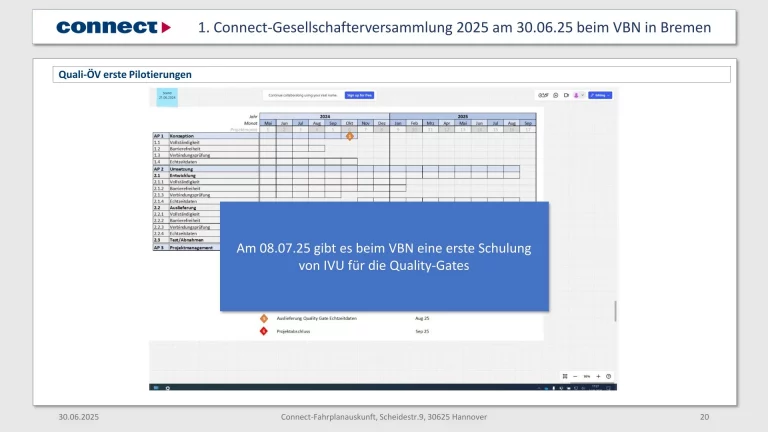The width and height of the screenshot is (768, 432).
Task: Click the Okt month header in 2024
Action: coord(349,123)
